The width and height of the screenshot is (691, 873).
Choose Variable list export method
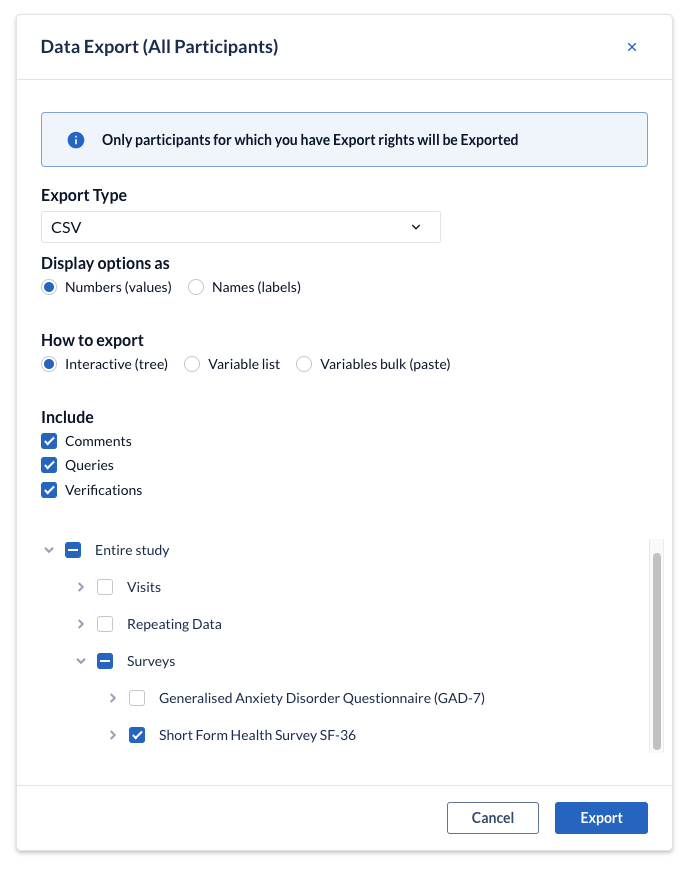(192, 364)
